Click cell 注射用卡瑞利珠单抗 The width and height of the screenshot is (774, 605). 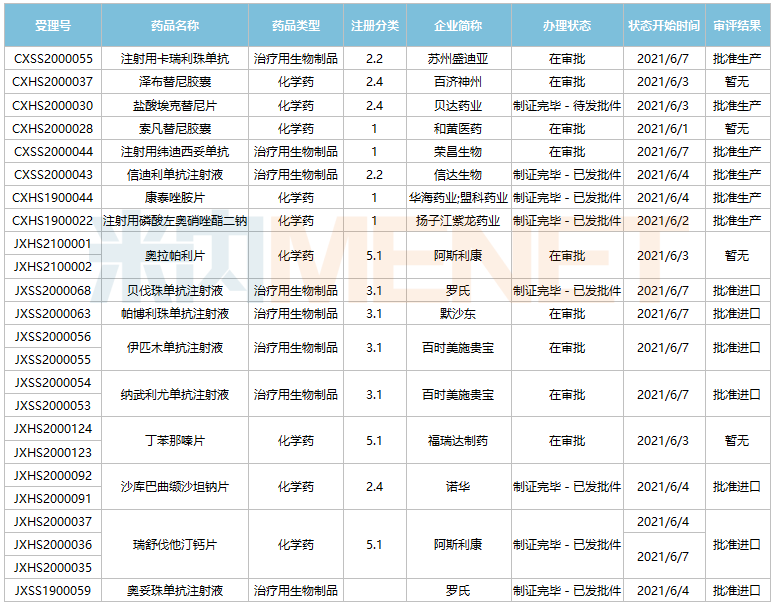(x=175, y=59)
